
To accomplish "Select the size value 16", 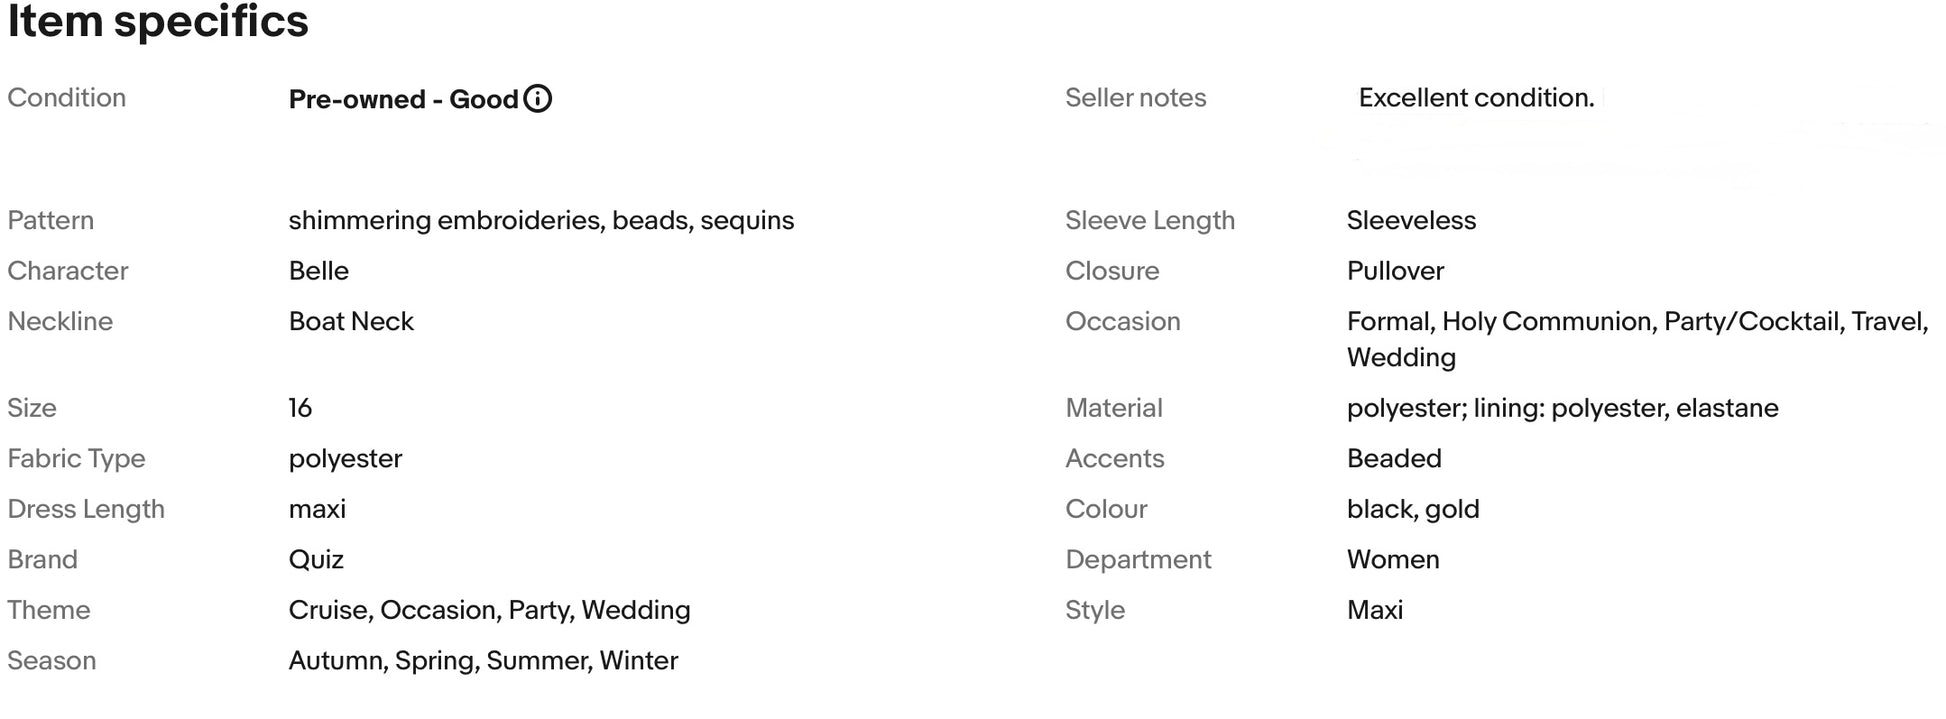I will 300,408.
